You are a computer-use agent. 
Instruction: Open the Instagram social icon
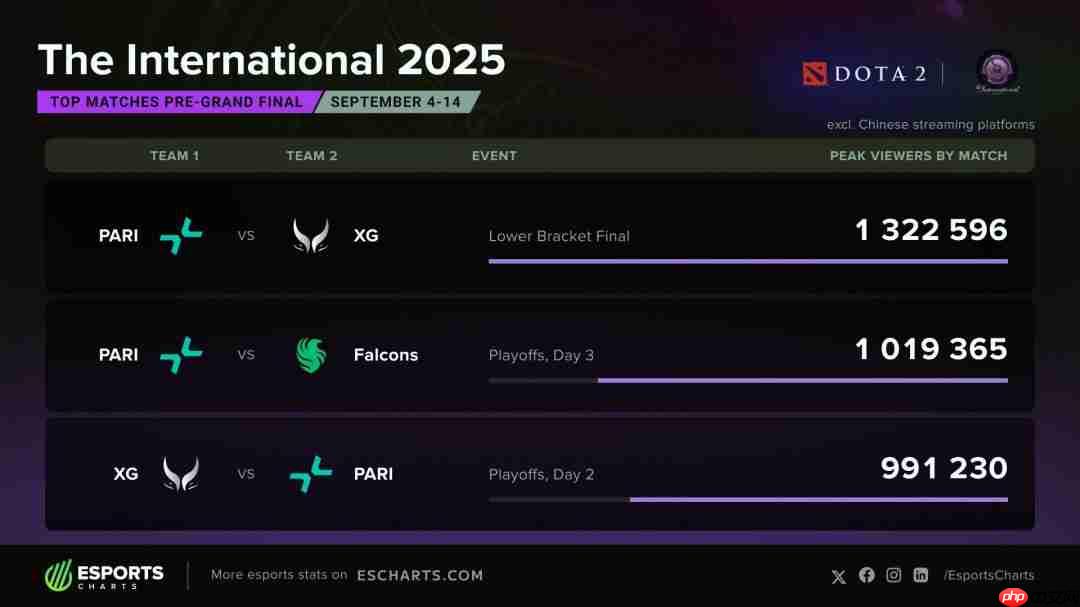pyautogui.click(x=893, y=575)
